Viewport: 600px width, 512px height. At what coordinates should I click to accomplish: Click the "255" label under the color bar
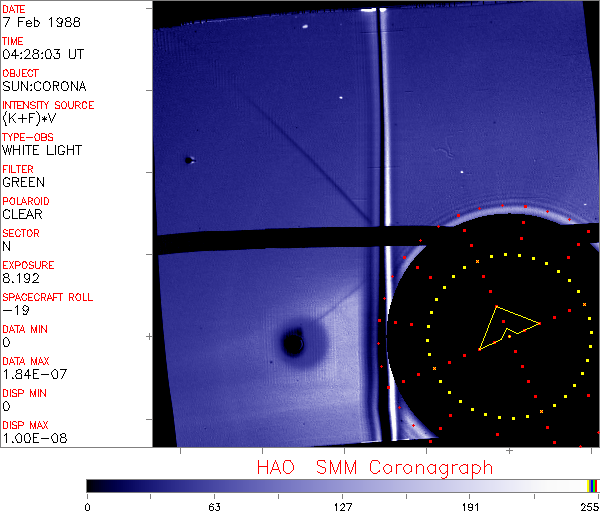[588, 506]
